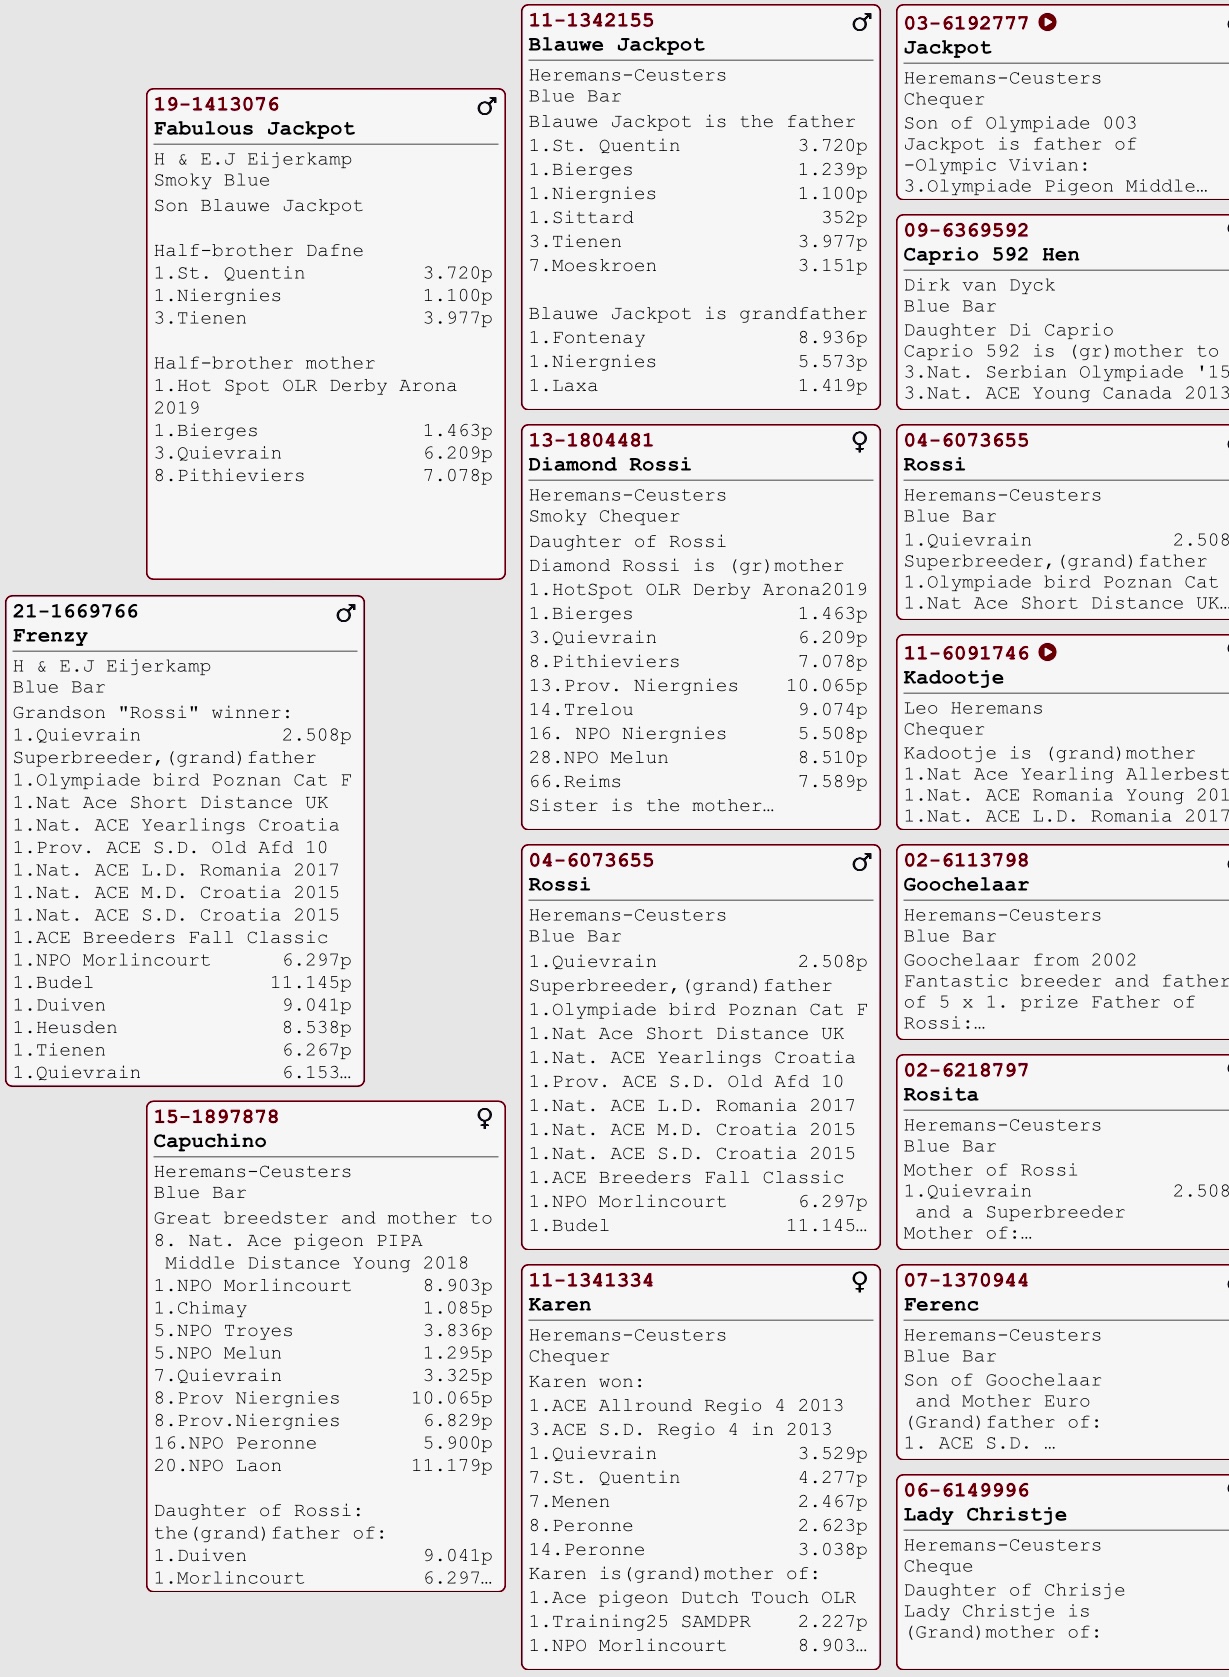Open ring number 11-1341334
1229x1677 pixels.
coord(591,1280)
